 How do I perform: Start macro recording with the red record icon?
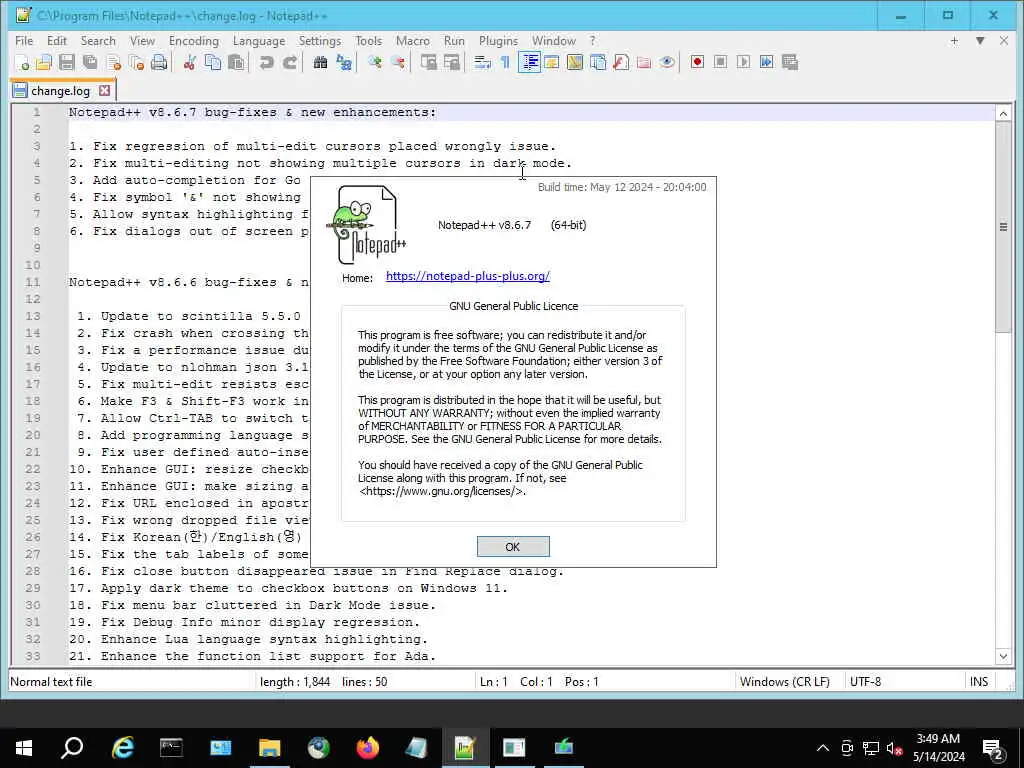[x=697, y=62]
